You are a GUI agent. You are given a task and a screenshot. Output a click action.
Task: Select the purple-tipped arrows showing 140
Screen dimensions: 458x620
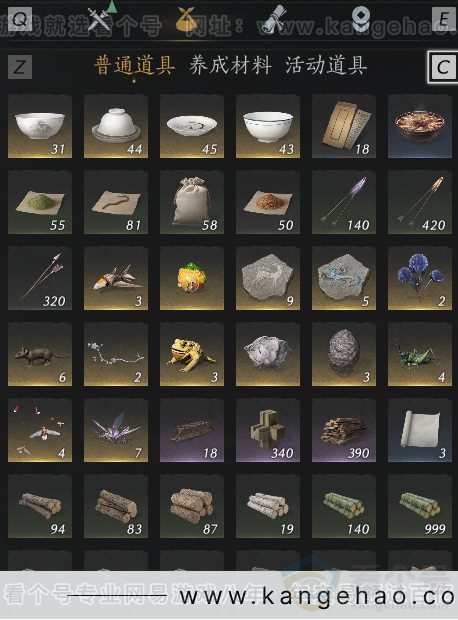[x=344, y=202]
